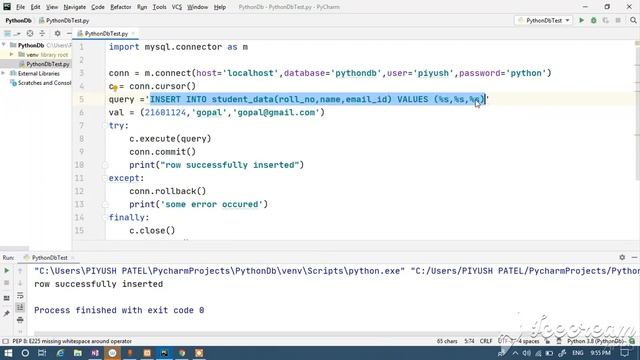This screenshot has width=640, height=360.
Task: Open Run panel settings gear
Action: 622,257
